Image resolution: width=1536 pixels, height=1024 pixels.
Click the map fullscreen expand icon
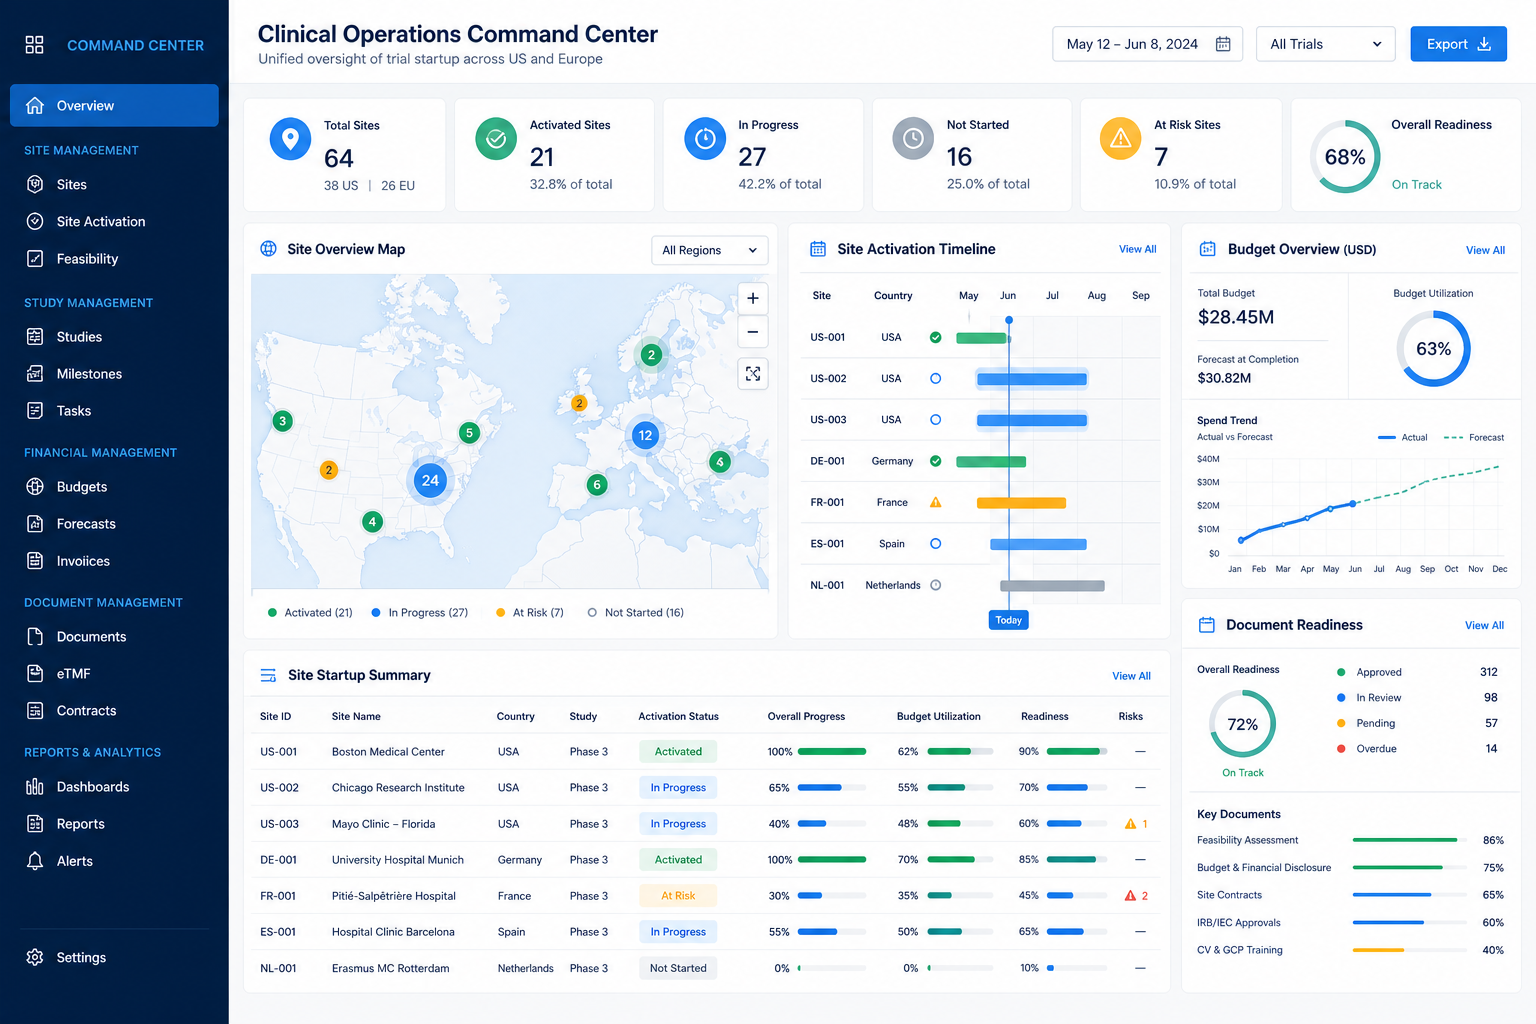click(x=753, y=374)
